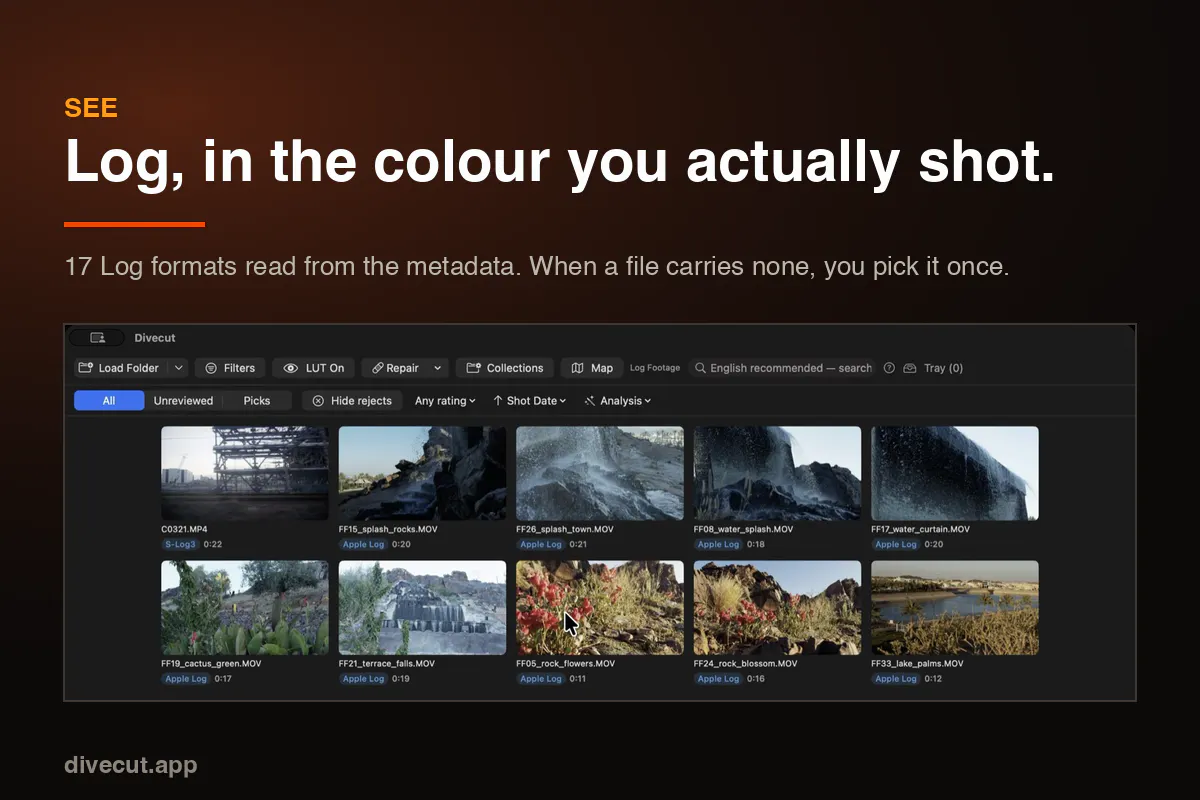
Task: Switch to the Picks tab
Action: [x=257, y=400]
